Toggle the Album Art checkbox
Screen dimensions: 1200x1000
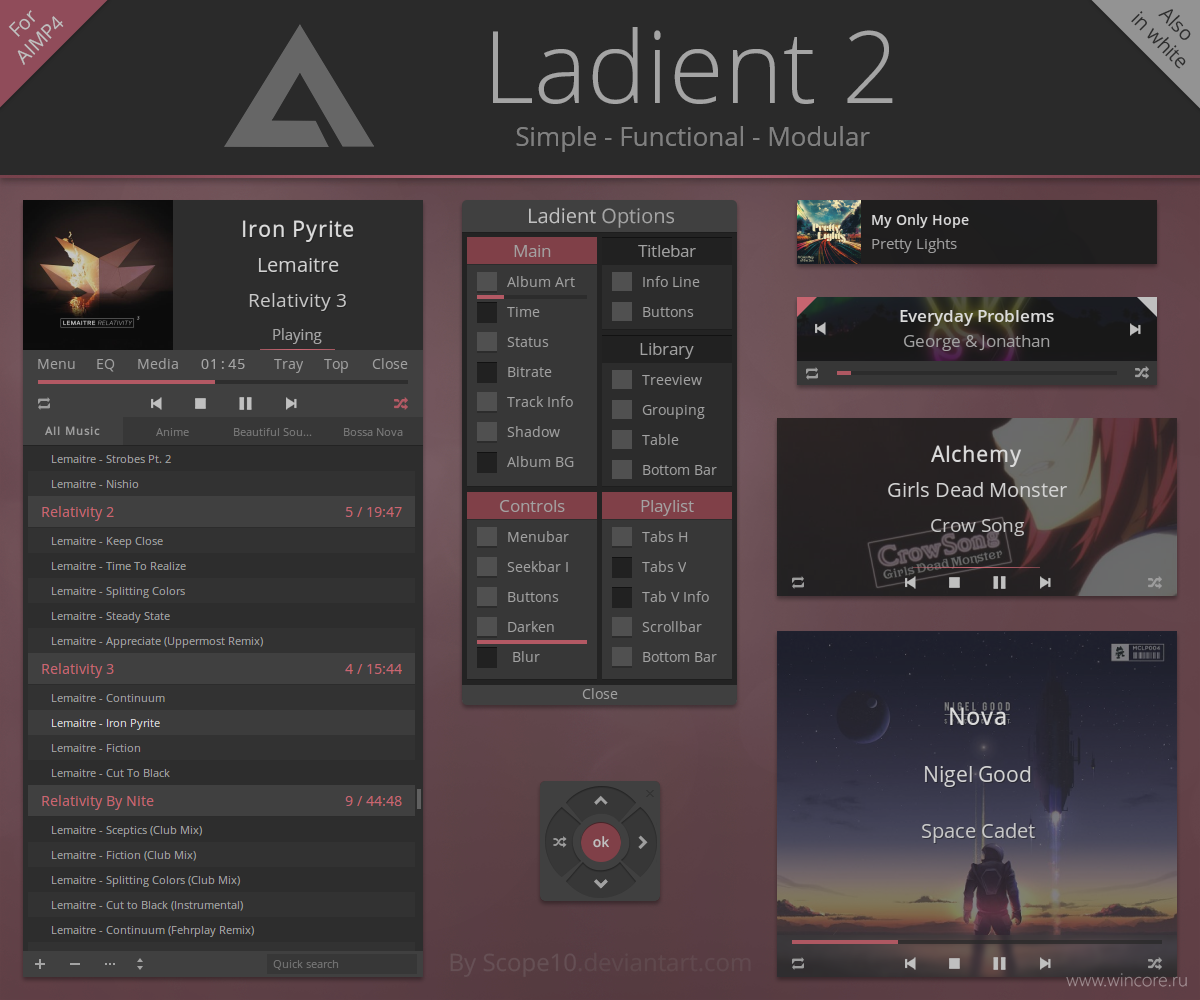pos(487,282)
